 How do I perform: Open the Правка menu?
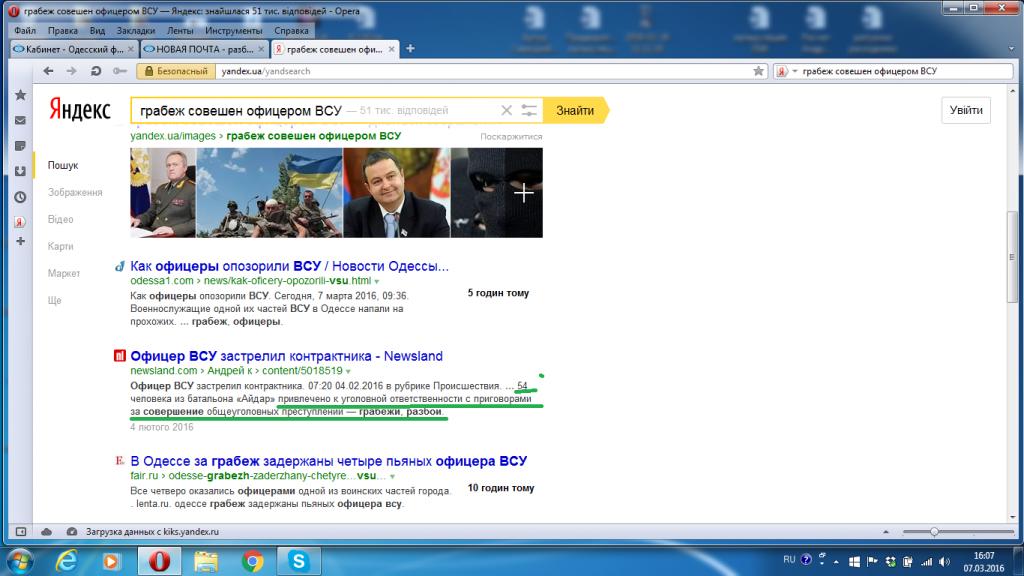(63, 31)
